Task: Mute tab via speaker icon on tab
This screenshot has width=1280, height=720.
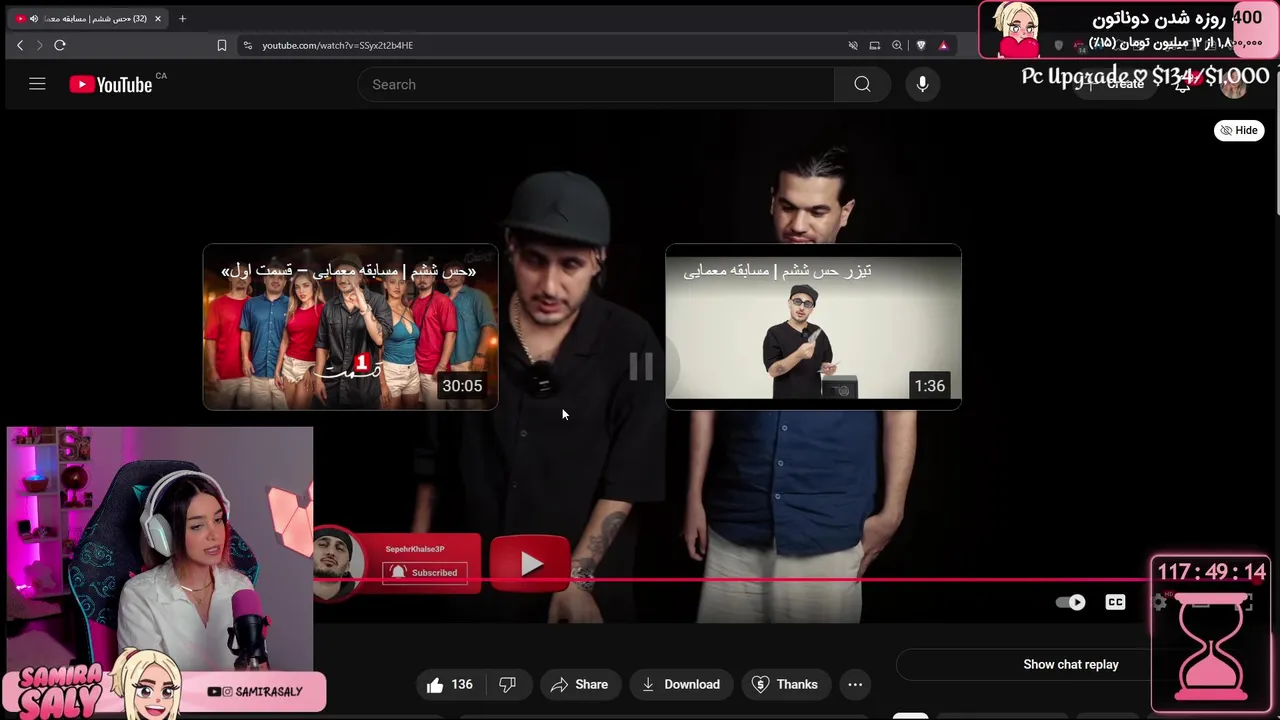Action: click(34, 18)
